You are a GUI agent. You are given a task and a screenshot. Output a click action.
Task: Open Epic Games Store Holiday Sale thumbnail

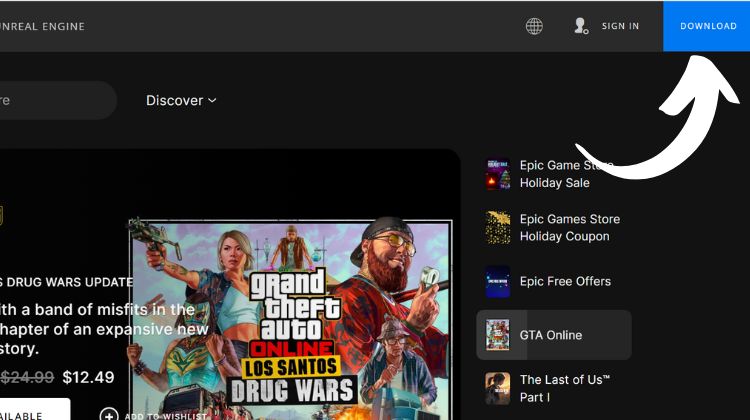tap(497, 174)
